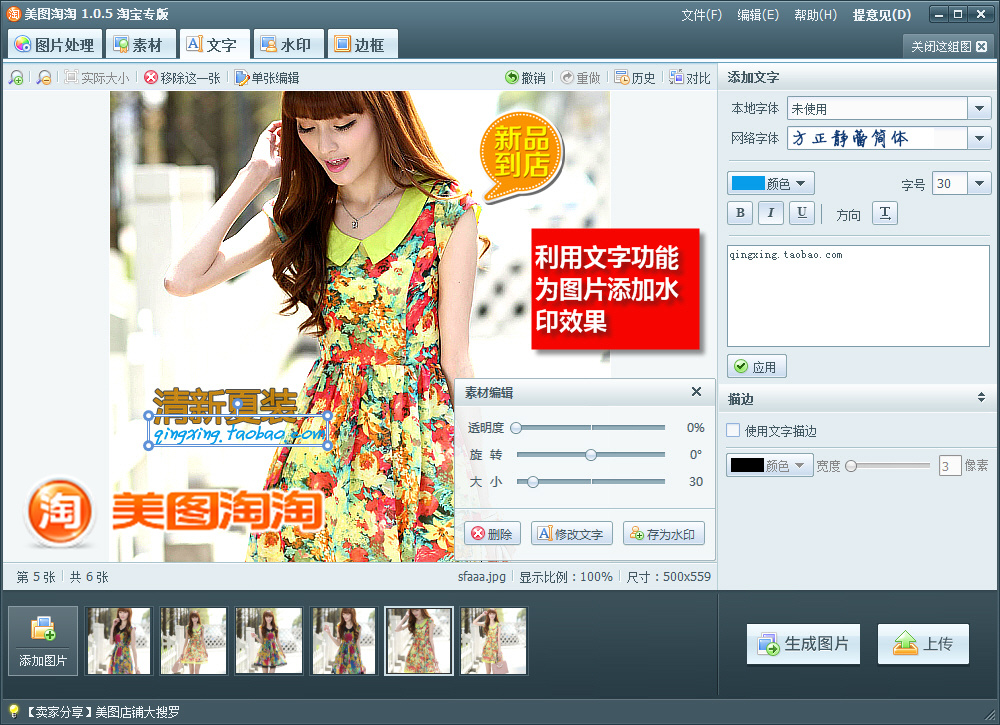Redo with the 重做 button

(580, 78)
